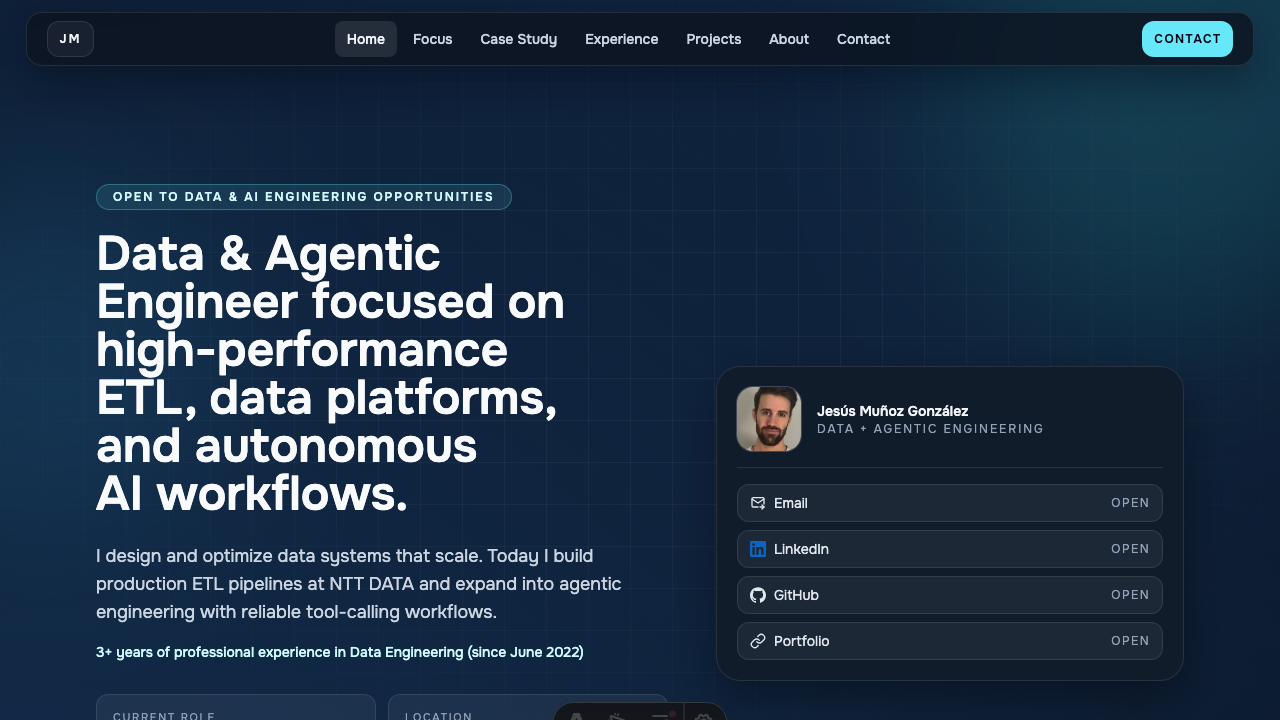Viewport: 1280px width, 720px height.
Task: Open the sliders icon with the red dot
Action: 661,718
